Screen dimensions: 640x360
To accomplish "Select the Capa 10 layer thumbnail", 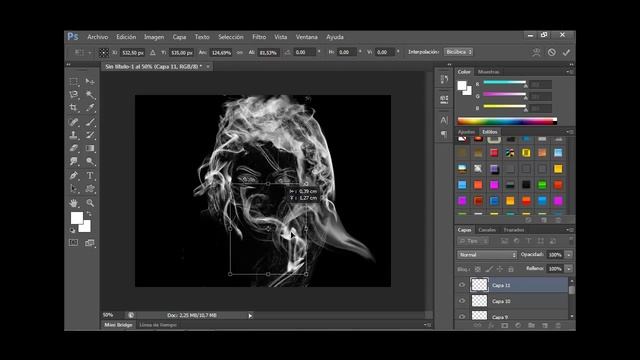I will pyautogui.click(x=479, y=301).
